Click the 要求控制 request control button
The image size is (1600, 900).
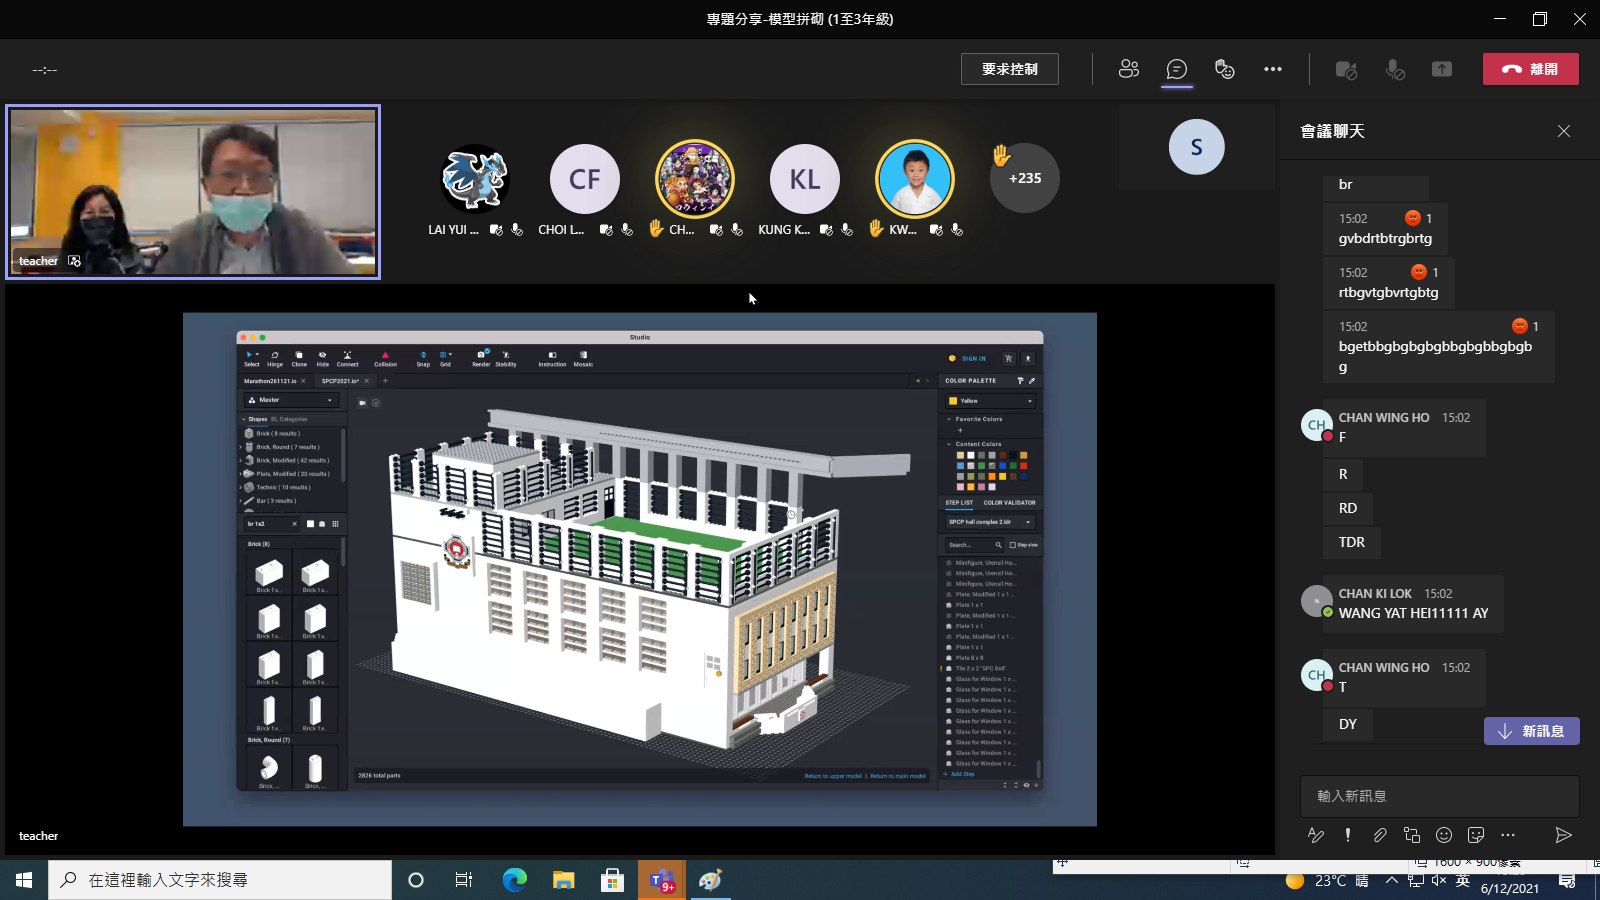point(1009,69)
